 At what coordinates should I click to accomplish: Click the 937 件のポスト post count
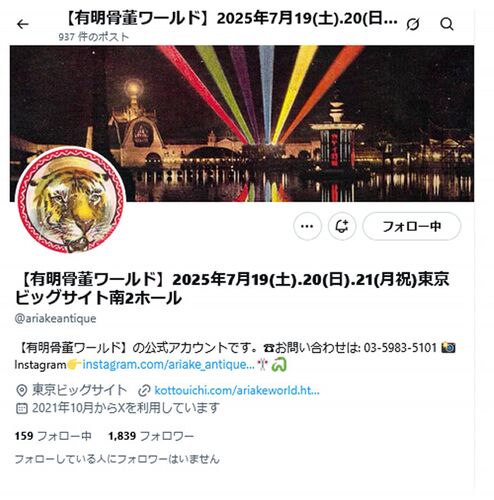94,37
